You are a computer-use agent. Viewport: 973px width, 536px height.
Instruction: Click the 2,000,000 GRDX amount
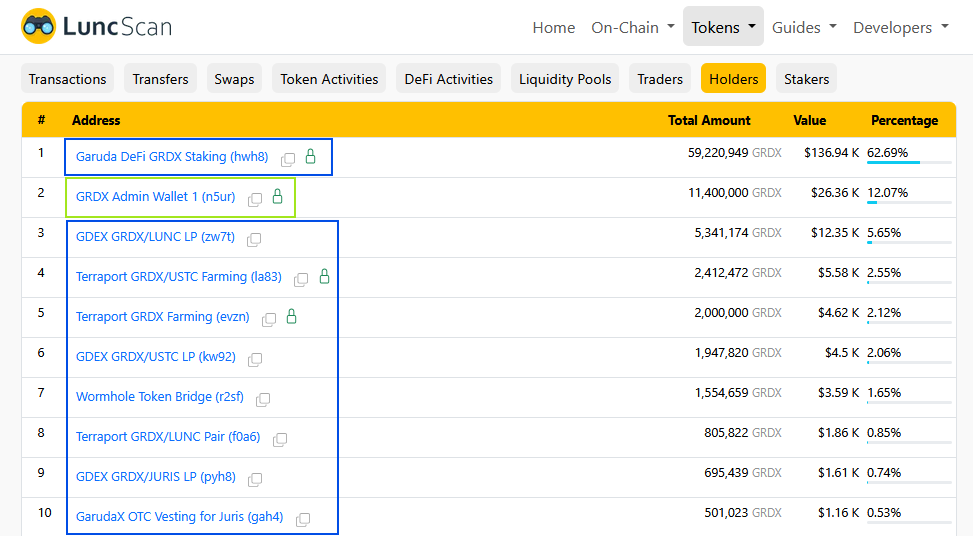tap(738, 313)
